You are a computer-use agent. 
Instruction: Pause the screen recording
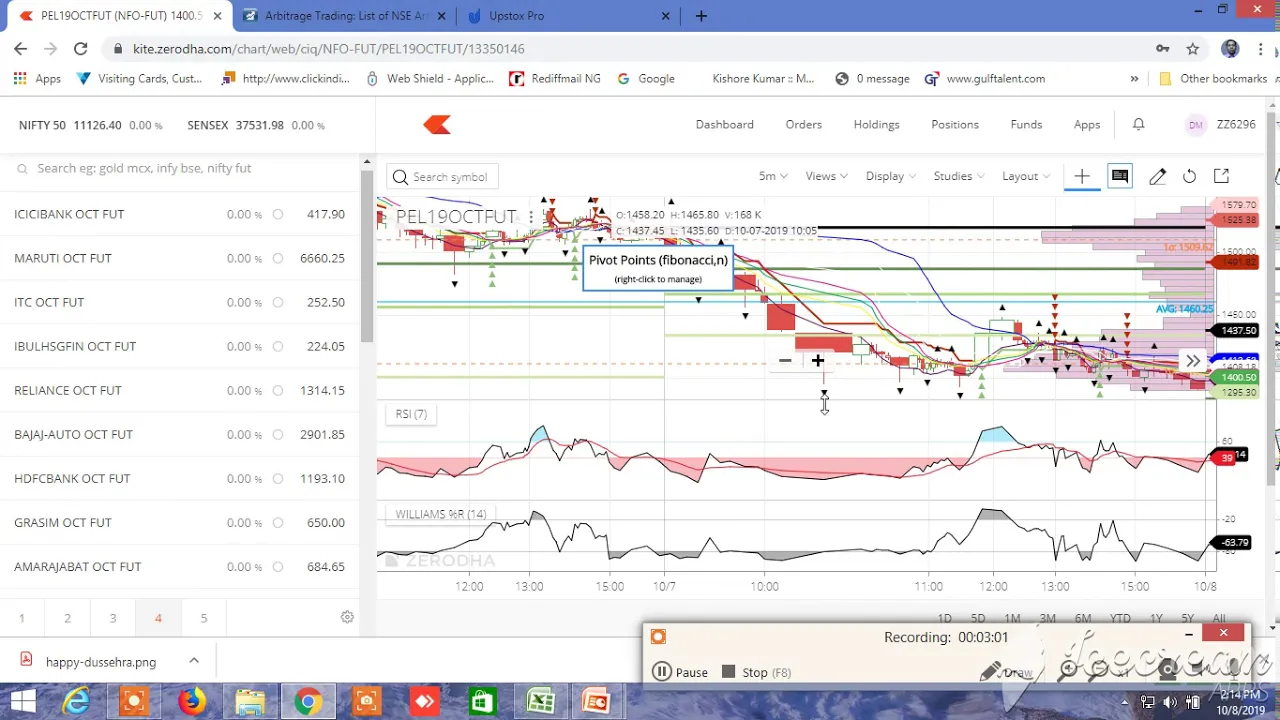[680, 672]
